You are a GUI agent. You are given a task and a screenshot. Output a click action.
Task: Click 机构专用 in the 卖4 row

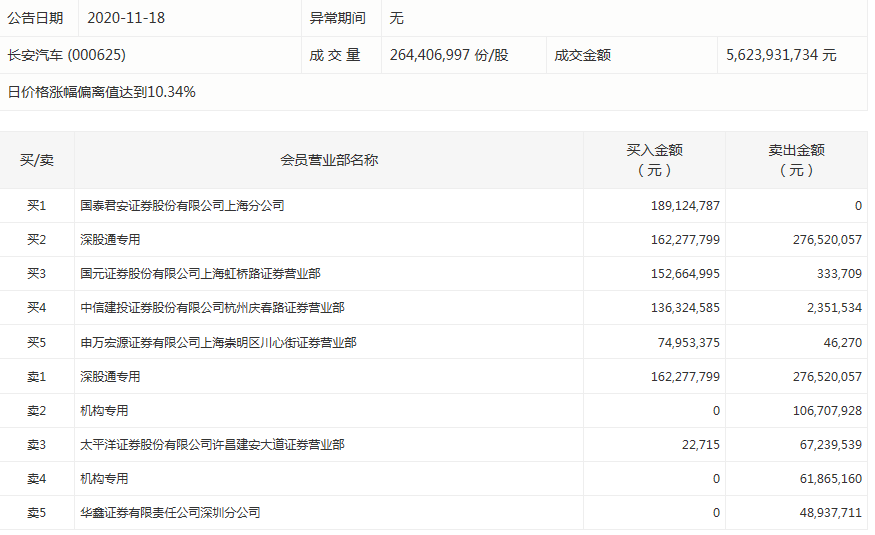[104, 479]
